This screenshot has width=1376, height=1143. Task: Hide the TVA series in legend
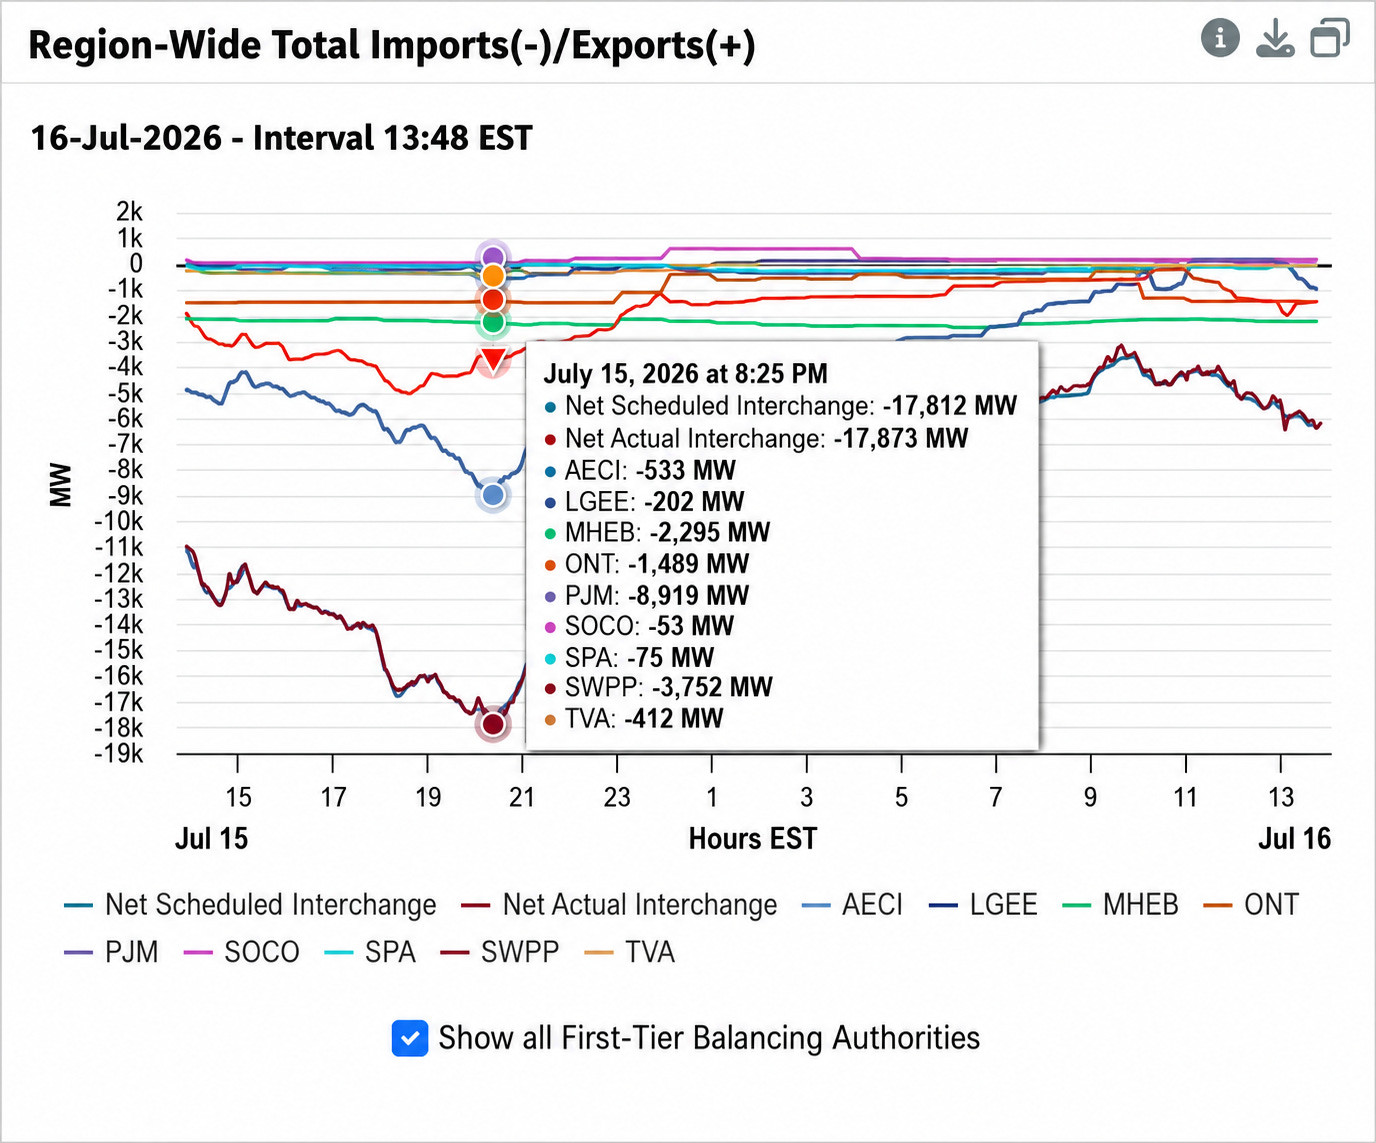click(628, 952)
